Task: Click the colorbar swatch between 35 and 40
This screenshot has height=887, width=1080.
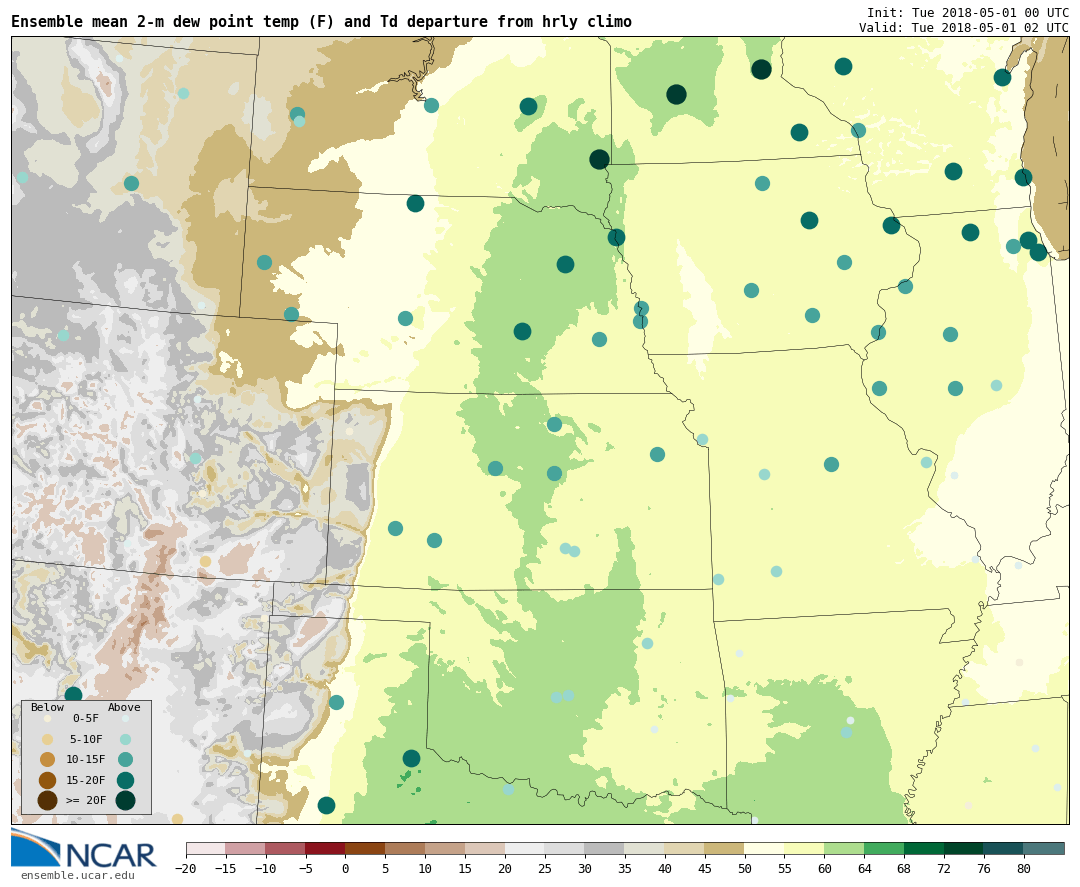Action: click(644, 848)
